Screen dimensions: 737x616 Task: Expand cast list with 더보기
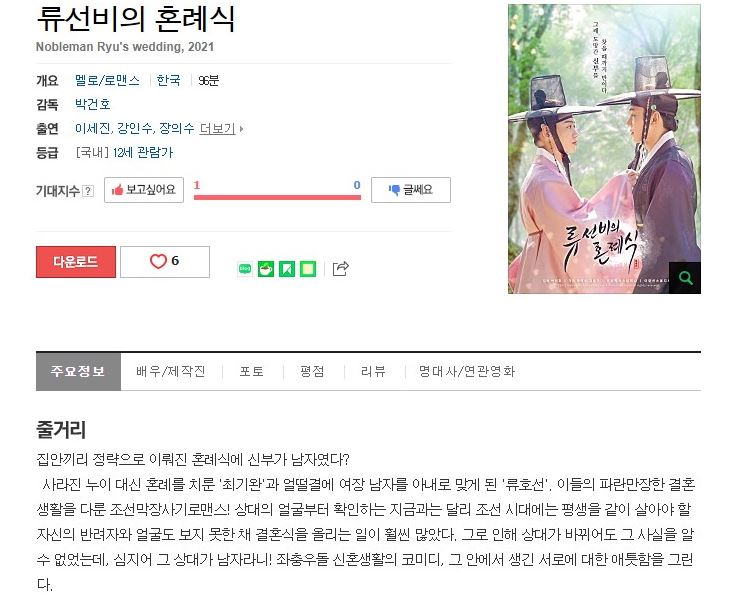pyautogui.click(x=221, y=128)
